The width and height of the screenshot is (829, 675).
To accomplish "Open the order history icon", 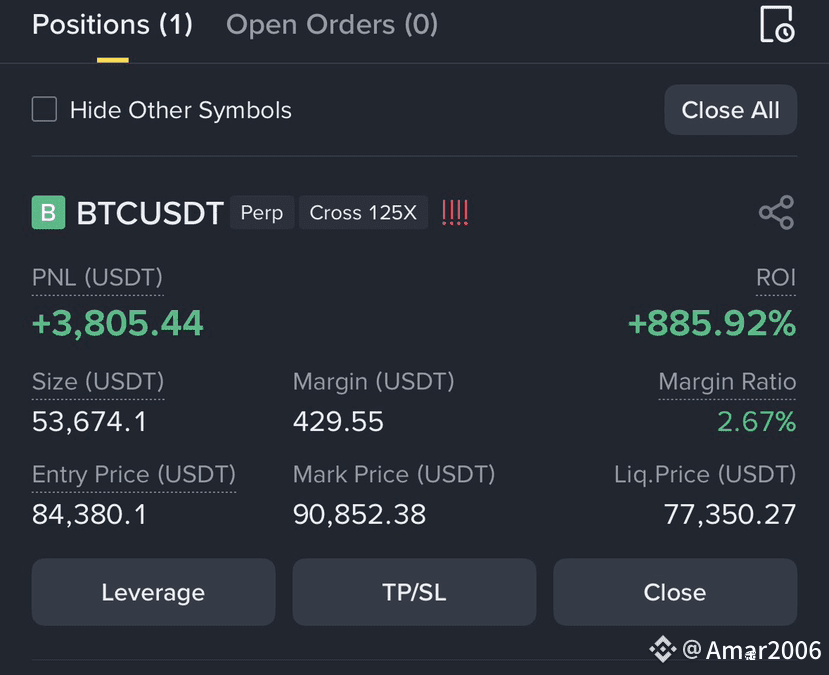I will click(777, 24).
